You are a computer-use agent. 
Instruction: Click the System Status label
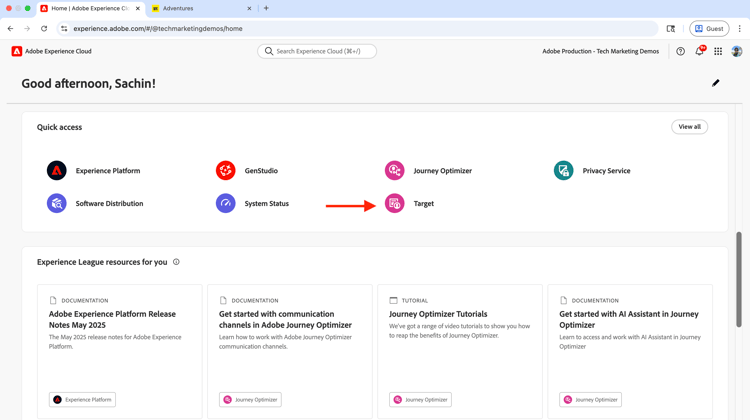click(266, 204)
